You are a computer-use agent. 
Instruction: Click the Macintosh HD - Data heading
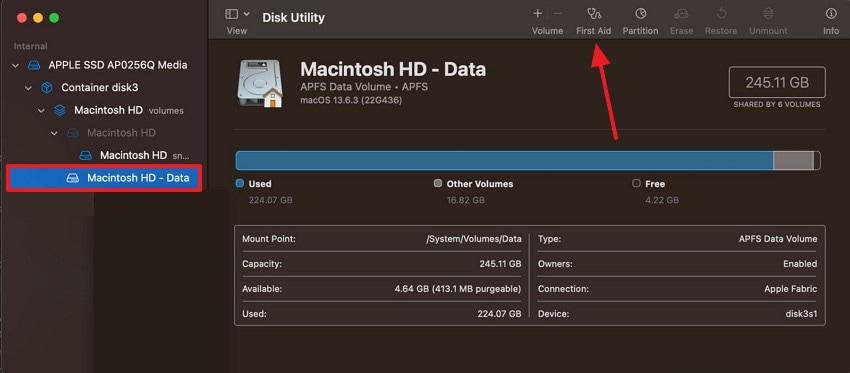(393, 69)
